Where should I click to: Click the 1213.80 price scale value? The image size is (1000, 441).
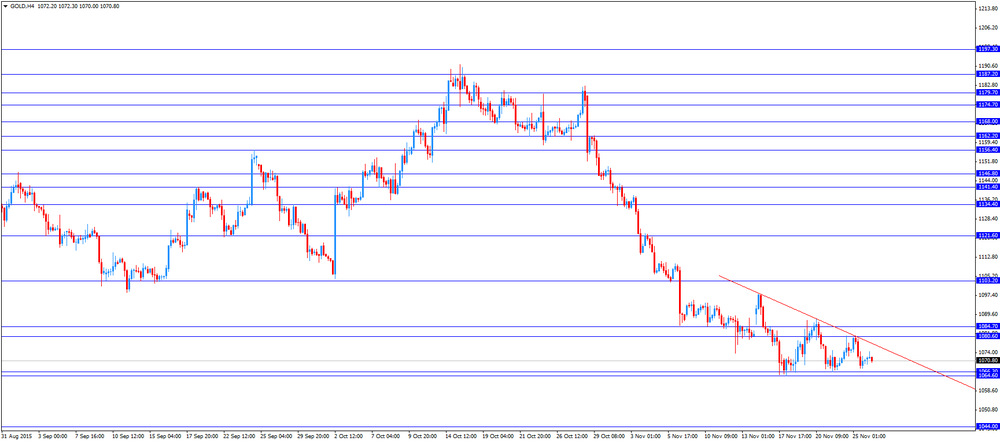988,8
